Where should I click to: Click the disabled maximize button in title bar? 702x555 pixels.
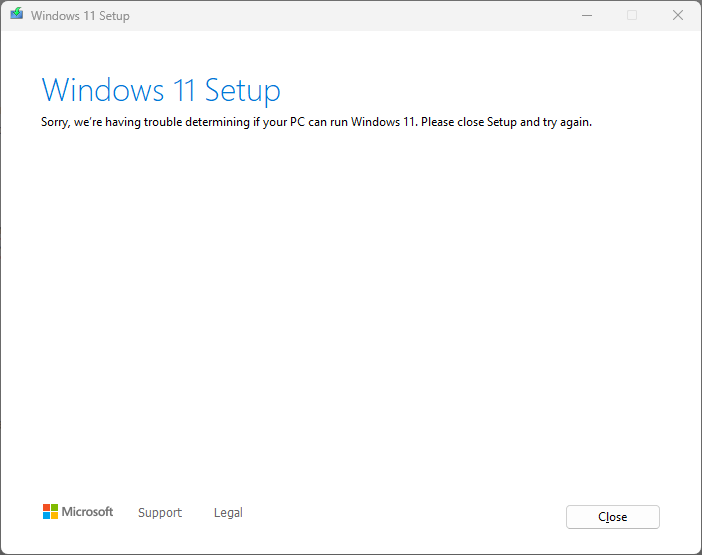[632, 16]
